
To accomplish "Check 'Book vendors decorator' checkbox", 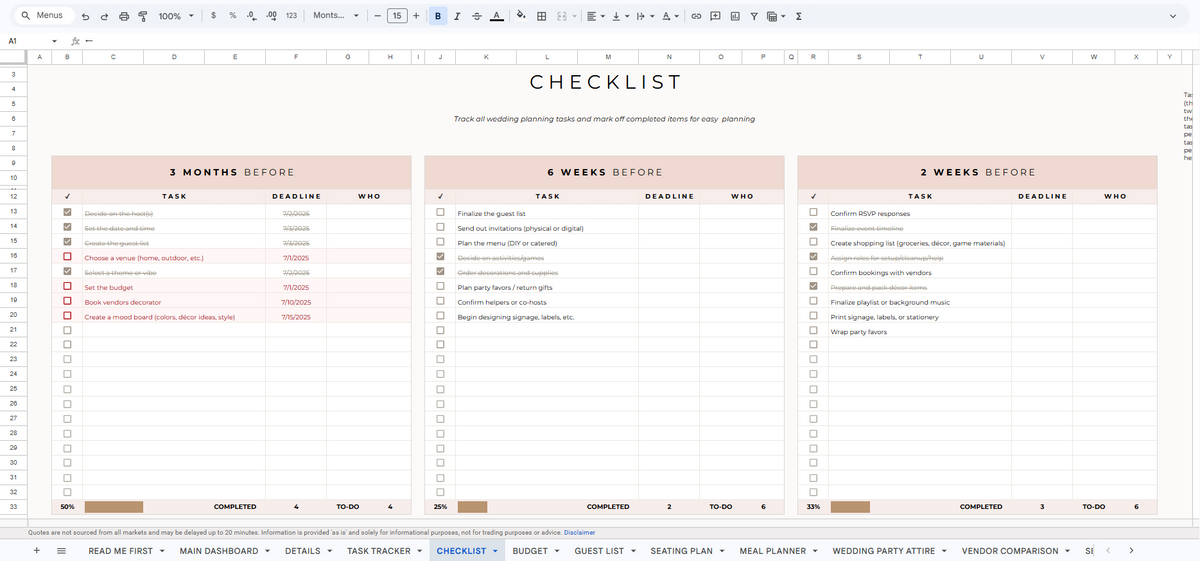I will [67, 301].
